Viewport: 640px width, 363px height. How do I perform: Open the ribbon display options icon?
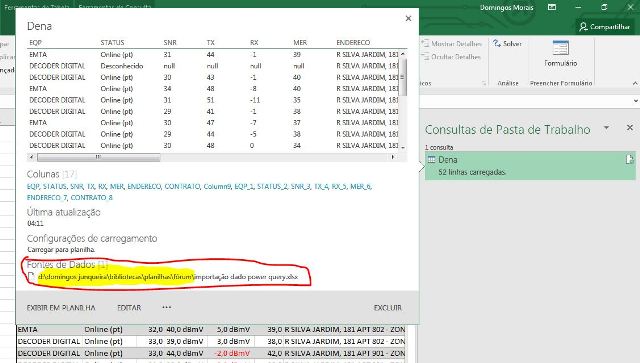(x=552, y=7)
